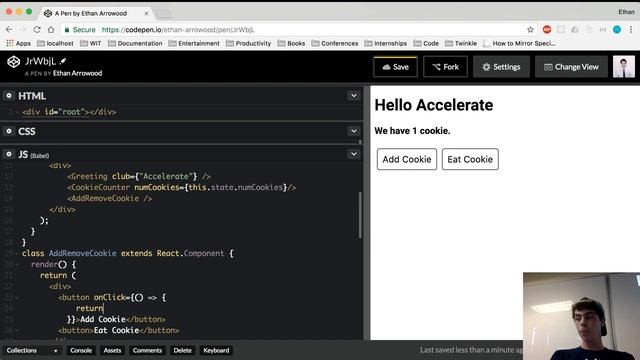Open How to Mirror Speci... bookmark
The width and height of the screenshot is (640, 360).
[519, 43]
